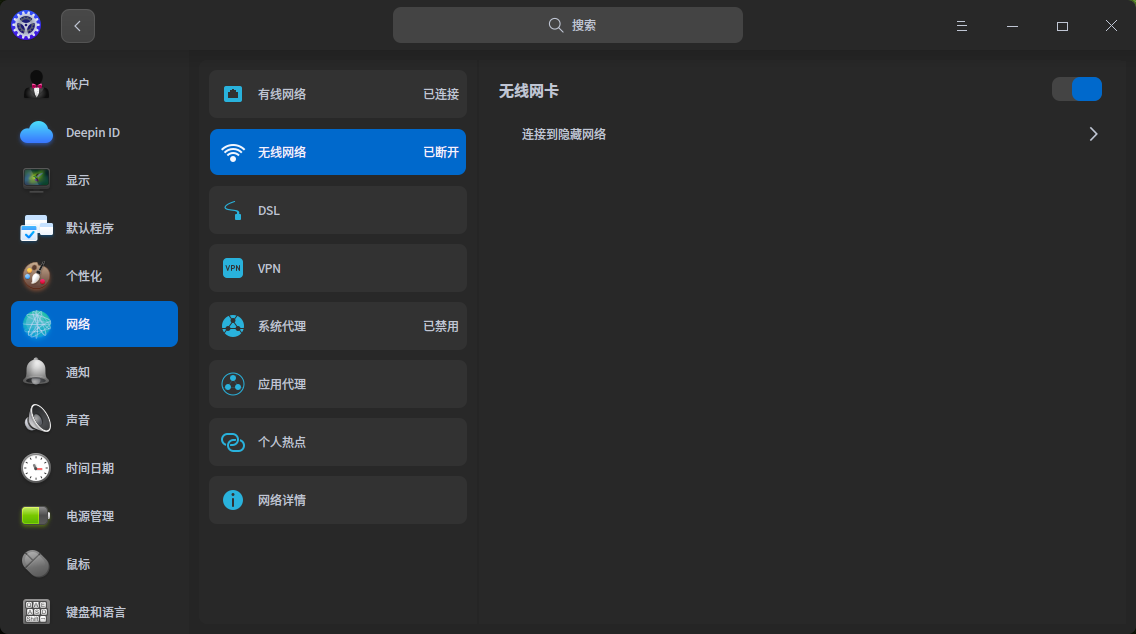Viewport: 1136px width, 634px height.
Task: Close the Control Center window
Action: [1111, 26]
